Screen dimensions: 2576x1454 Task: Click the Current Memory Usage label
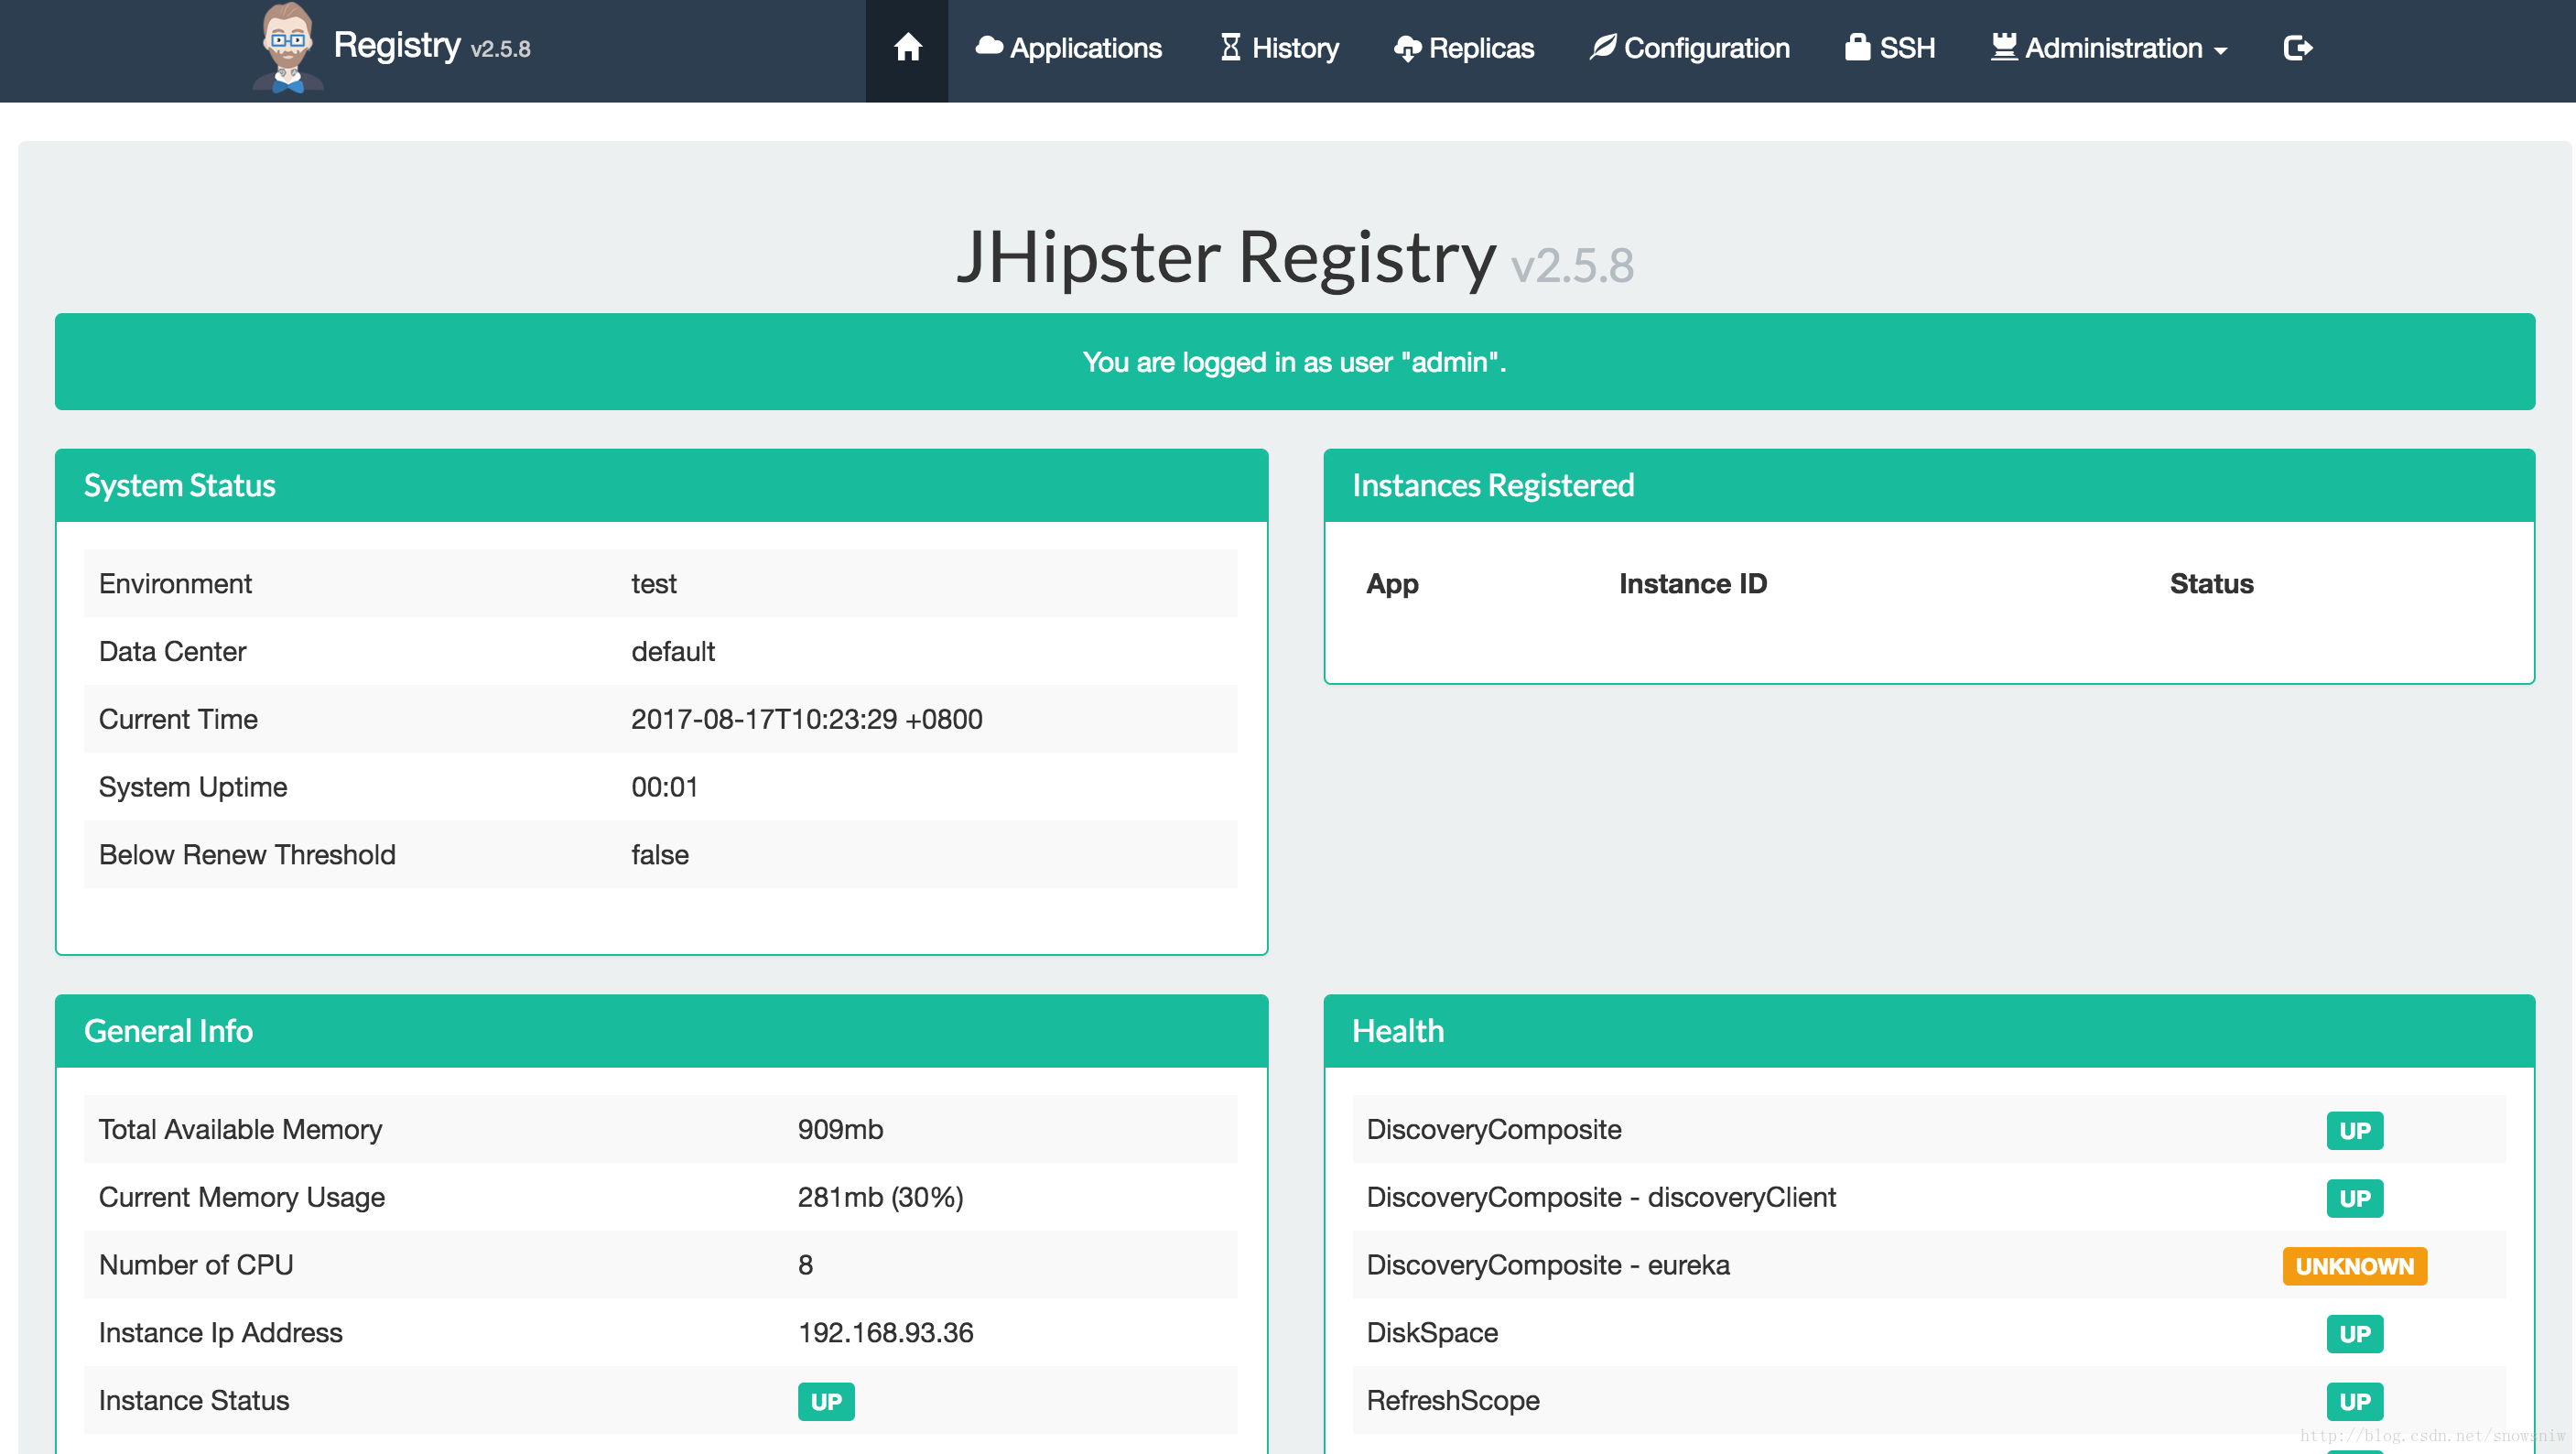click(242, 1197)
